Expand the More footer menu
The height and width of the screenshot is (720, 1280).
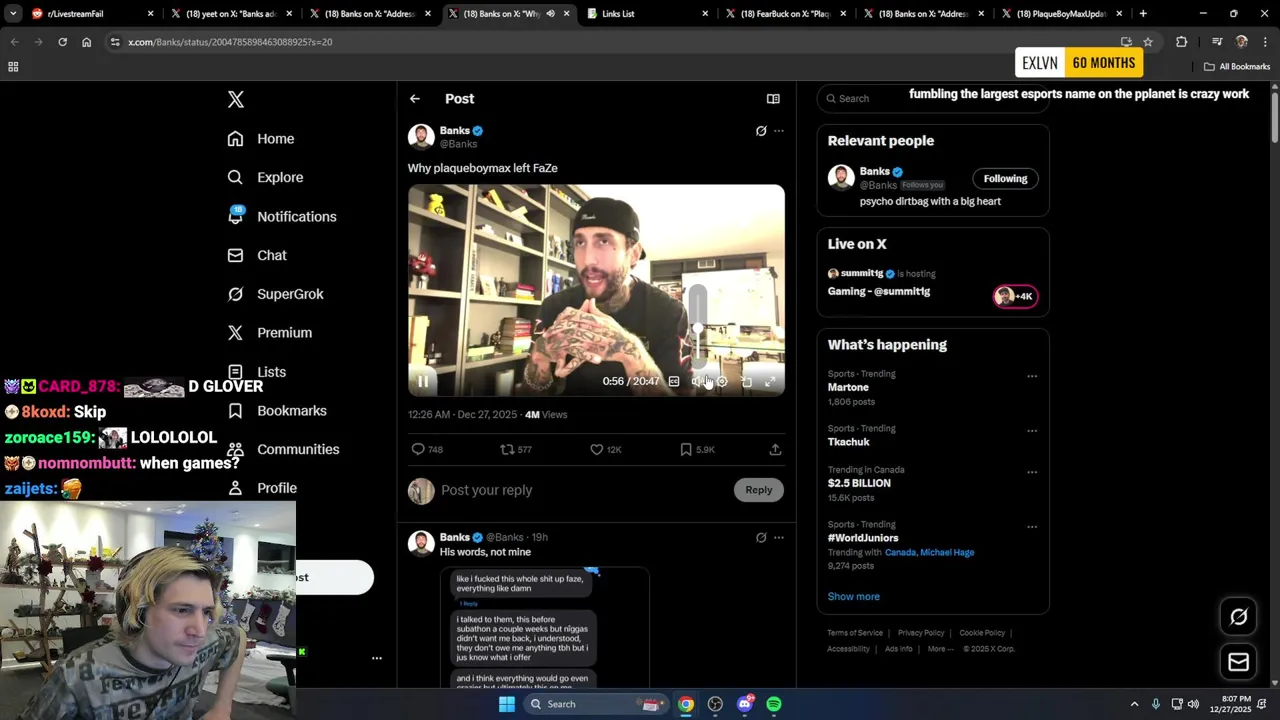tap(941, 649)
